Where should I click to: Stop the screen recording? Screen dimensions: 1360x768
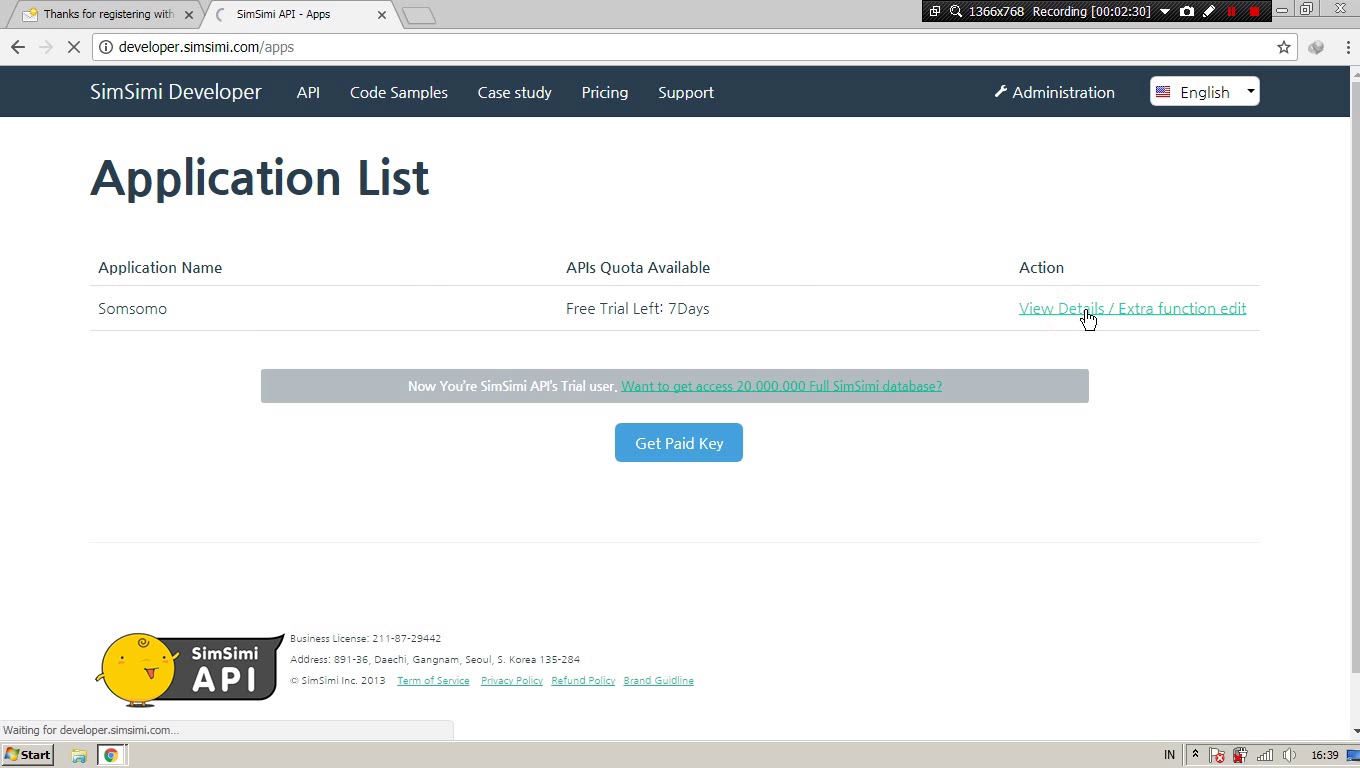click(1255, 11)
